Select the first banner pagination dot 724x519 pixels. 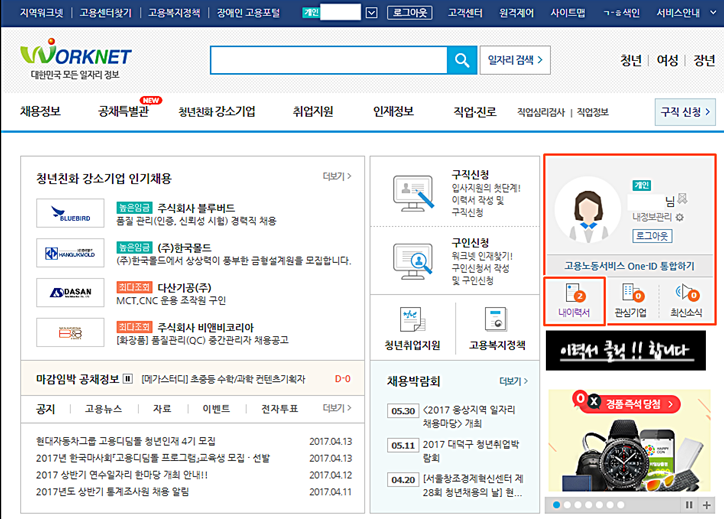click(x=556, y=505)
